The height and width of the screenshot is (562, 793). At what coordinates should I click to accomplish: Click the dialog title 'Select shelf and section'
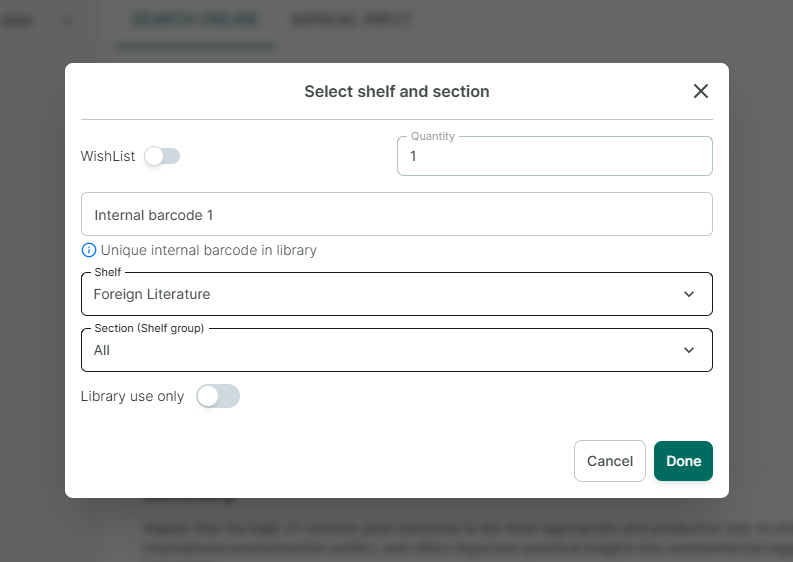coord(396,92)
